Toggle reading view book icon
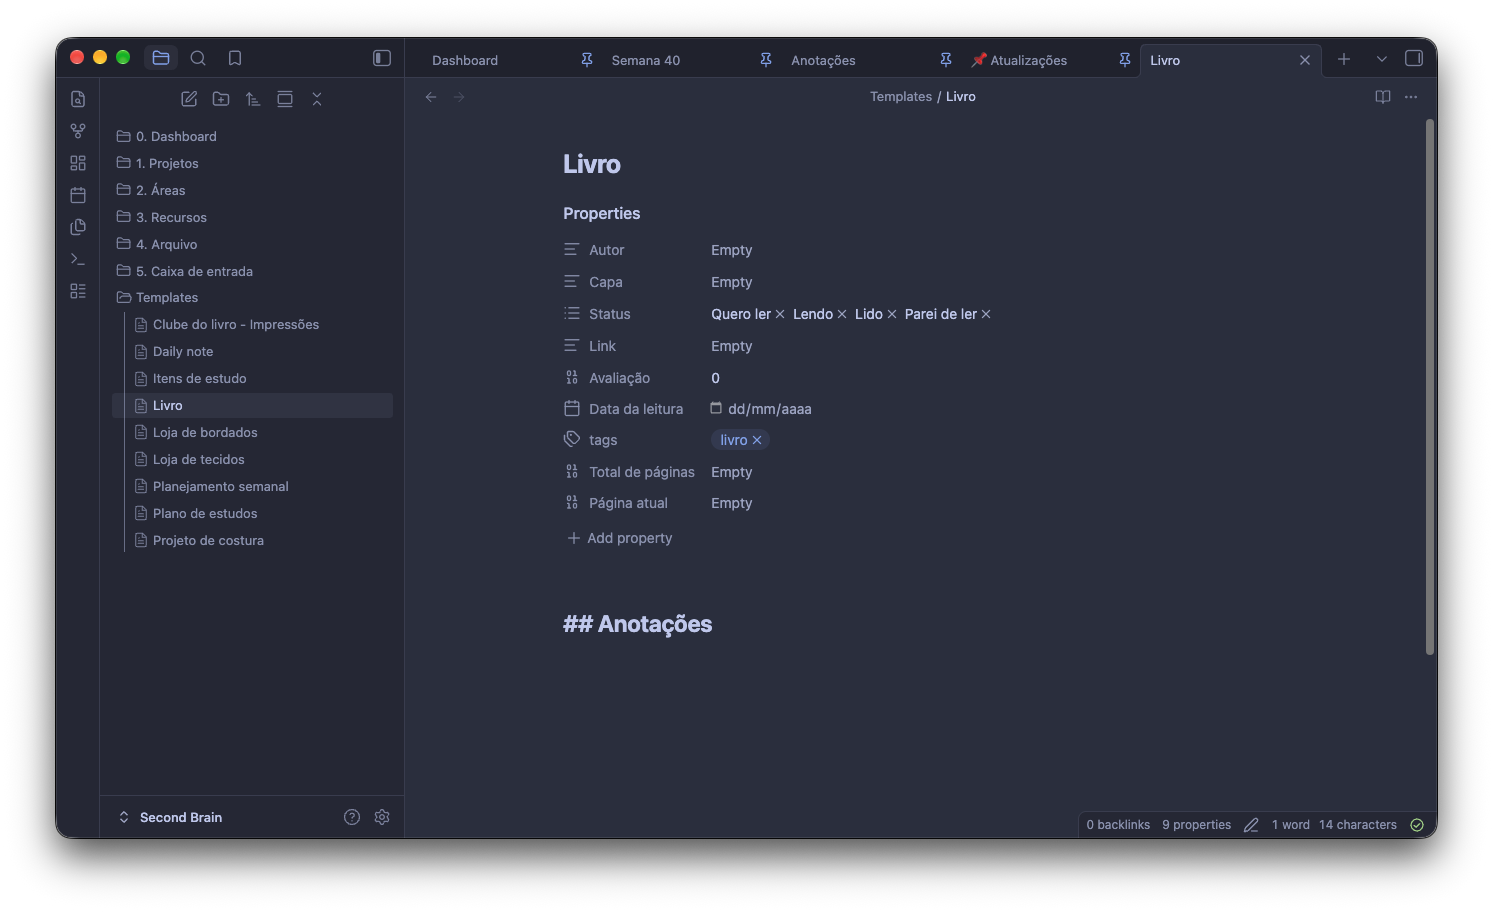Image resolution: width=1493 pixels, height=912 pixels. pyautogui.click(x=1383, y=97)
